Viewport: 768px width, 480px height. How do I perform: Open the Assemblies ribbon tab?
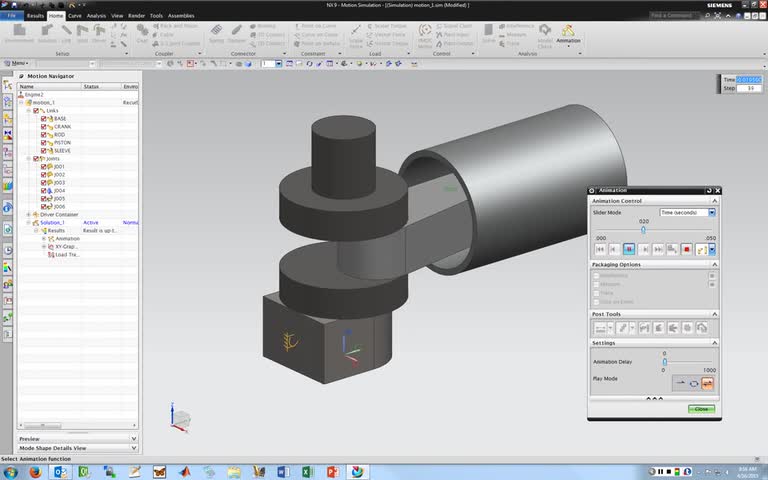click(x=181, y=16)
